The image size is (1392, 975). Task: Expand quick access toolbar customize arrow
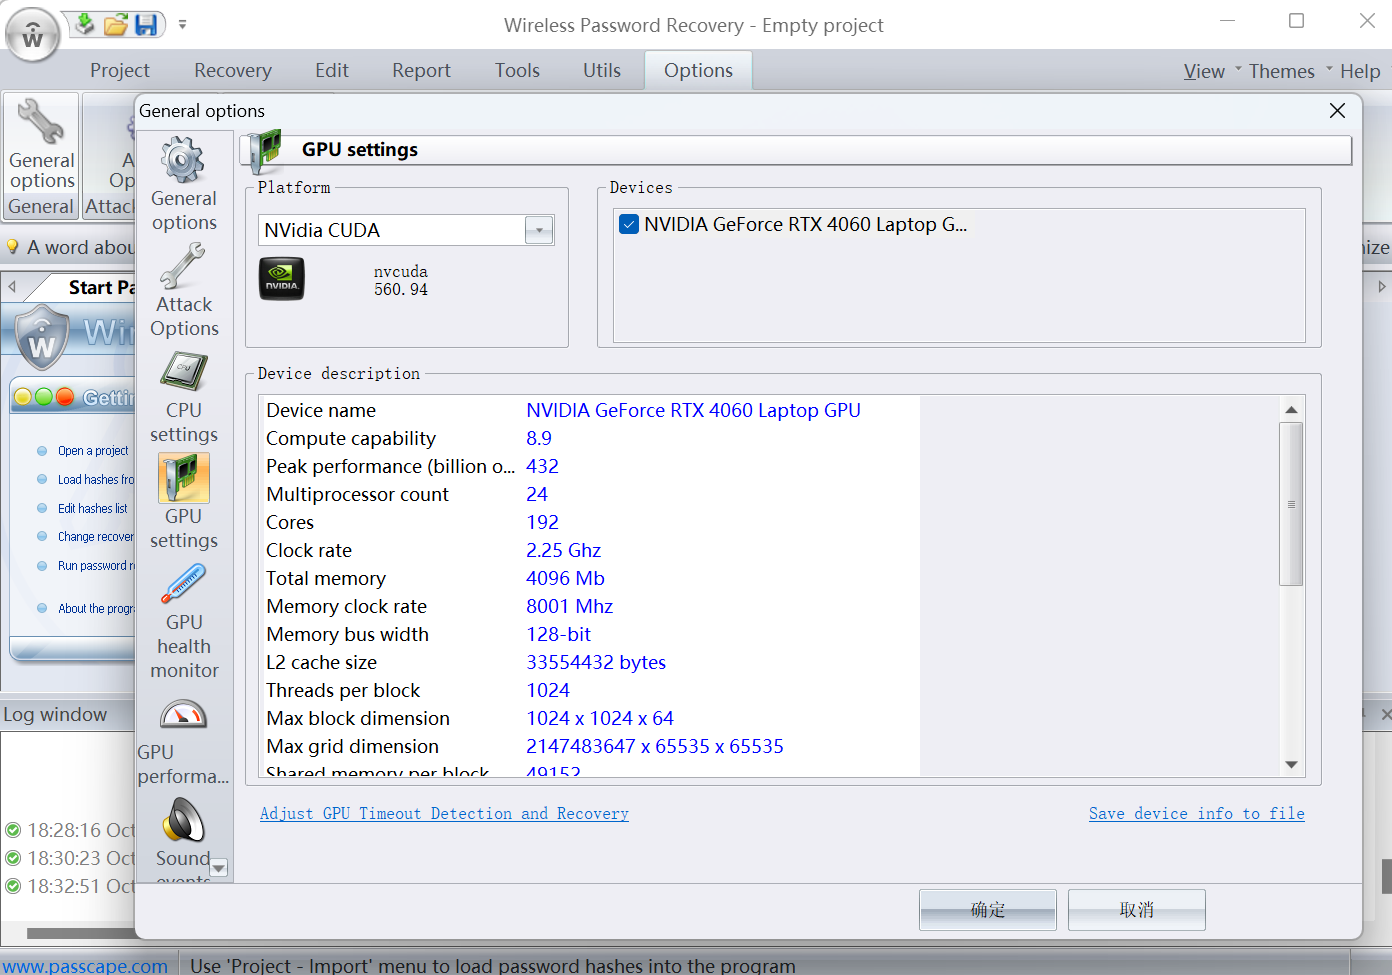click(182, 24)
